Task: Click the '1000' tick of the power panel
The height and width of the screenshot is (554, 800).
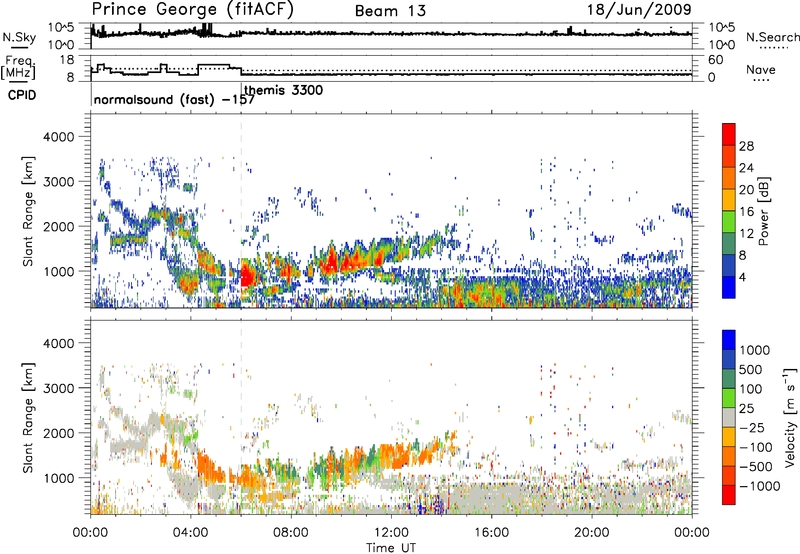Action: click(x=58, y=271)
